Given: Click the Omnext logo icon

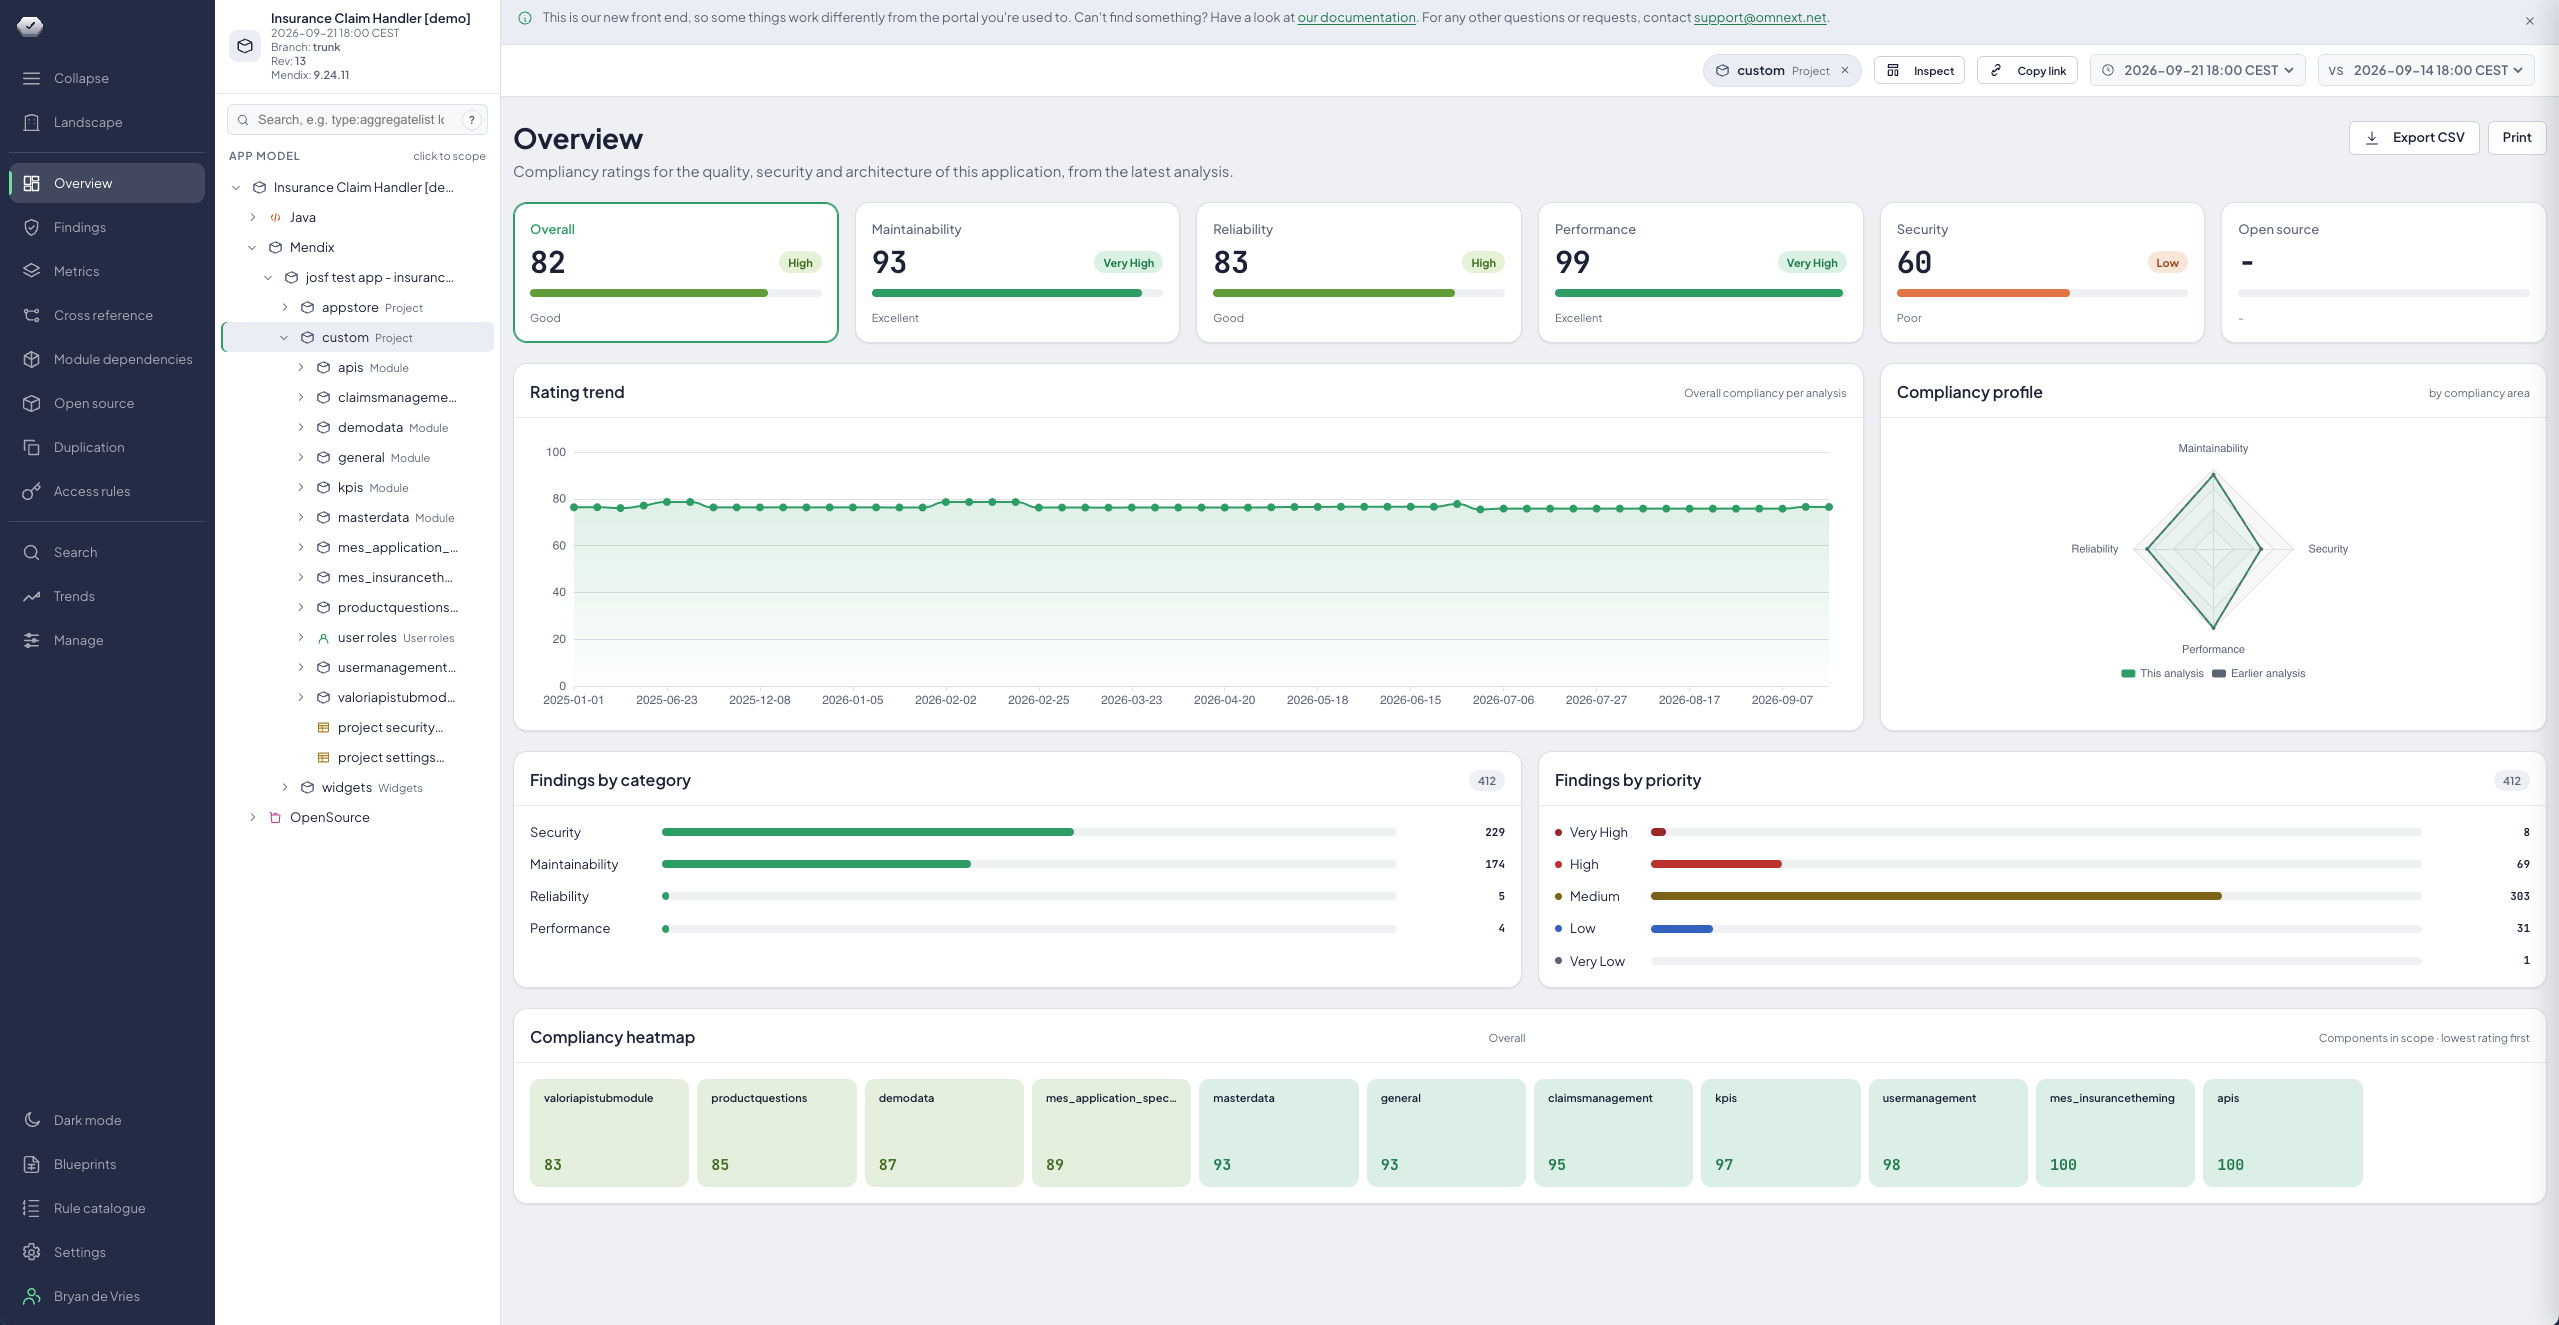Looking at the screenshot, I should (30, 26).
